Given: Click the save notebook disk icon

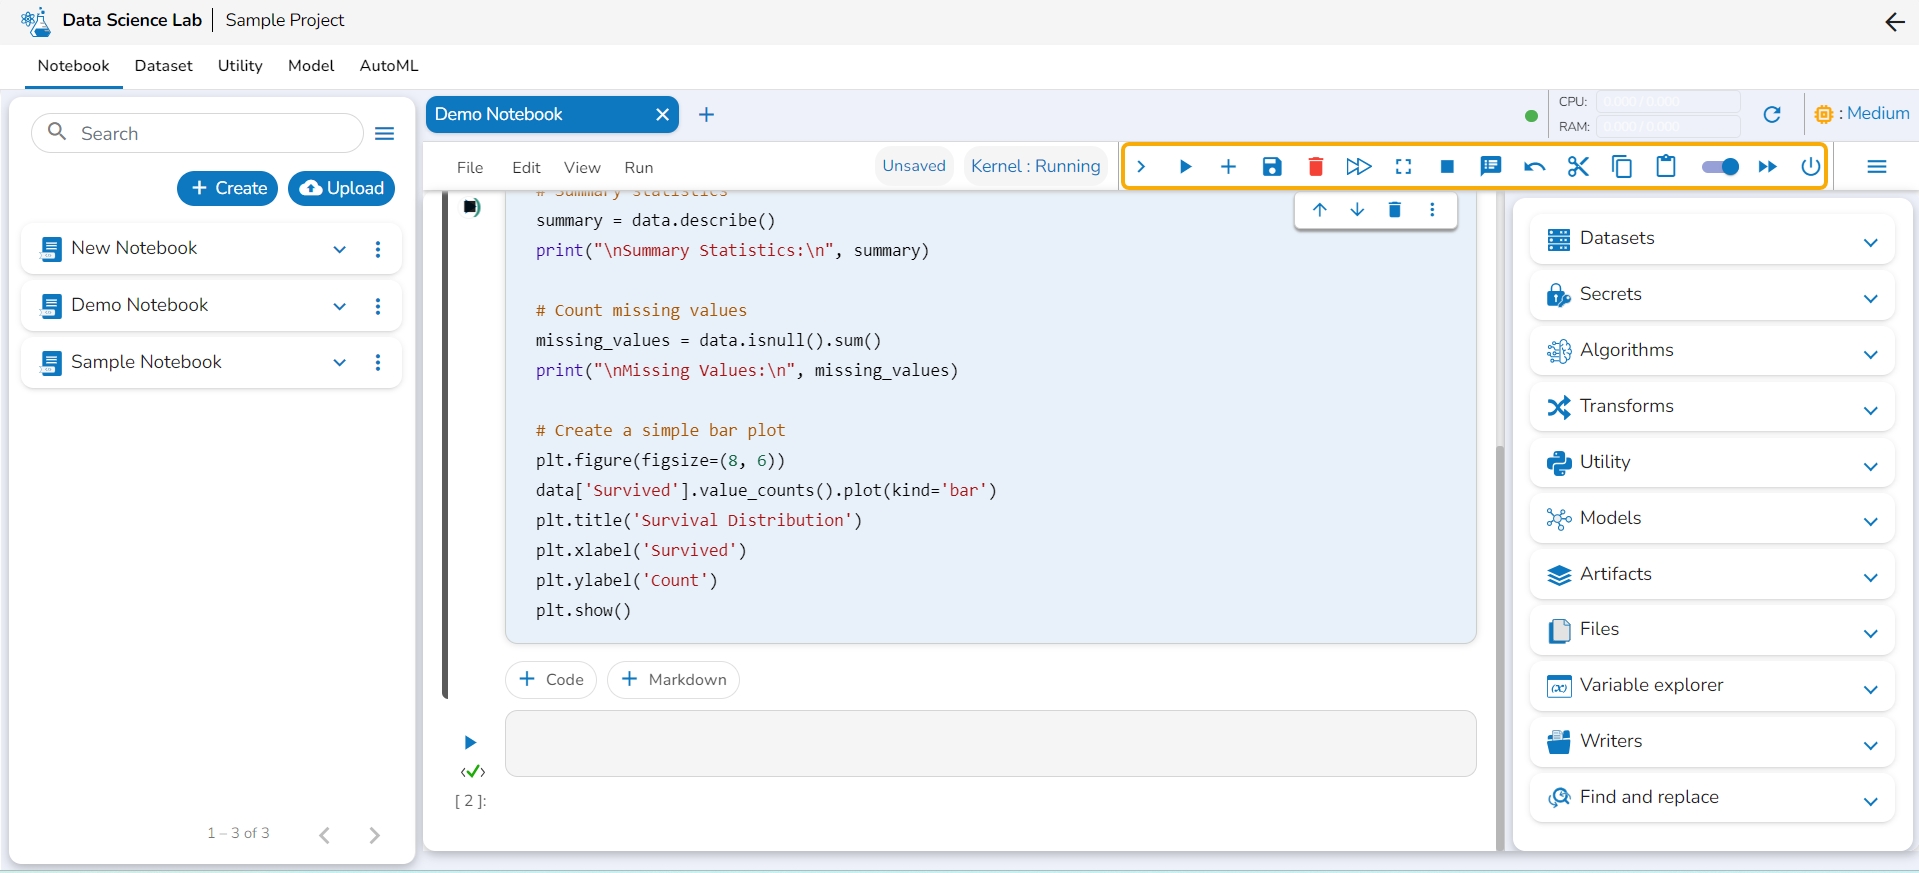Looking at the screenshot, I should point(1272,167).
